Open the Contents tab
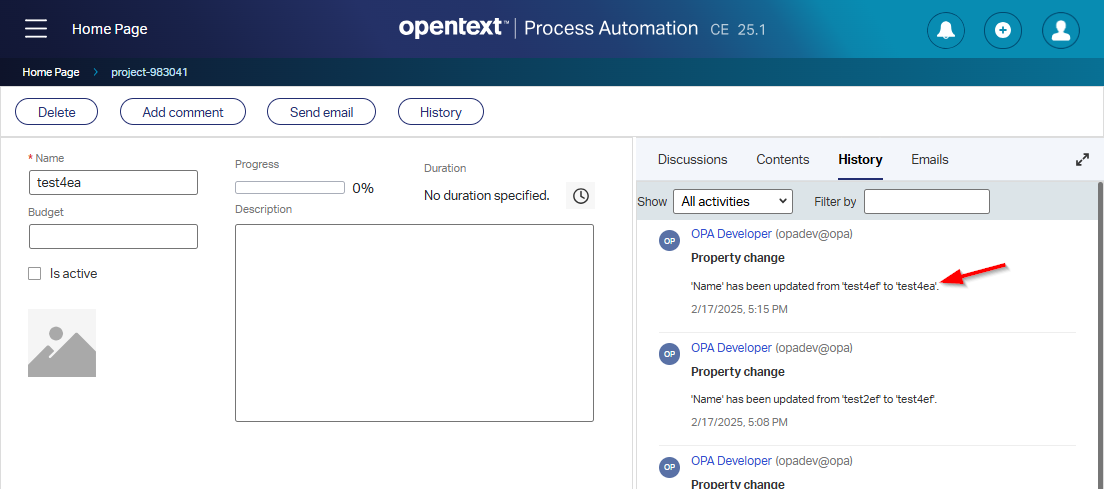 pyautogui.click(x=782, y=159)
